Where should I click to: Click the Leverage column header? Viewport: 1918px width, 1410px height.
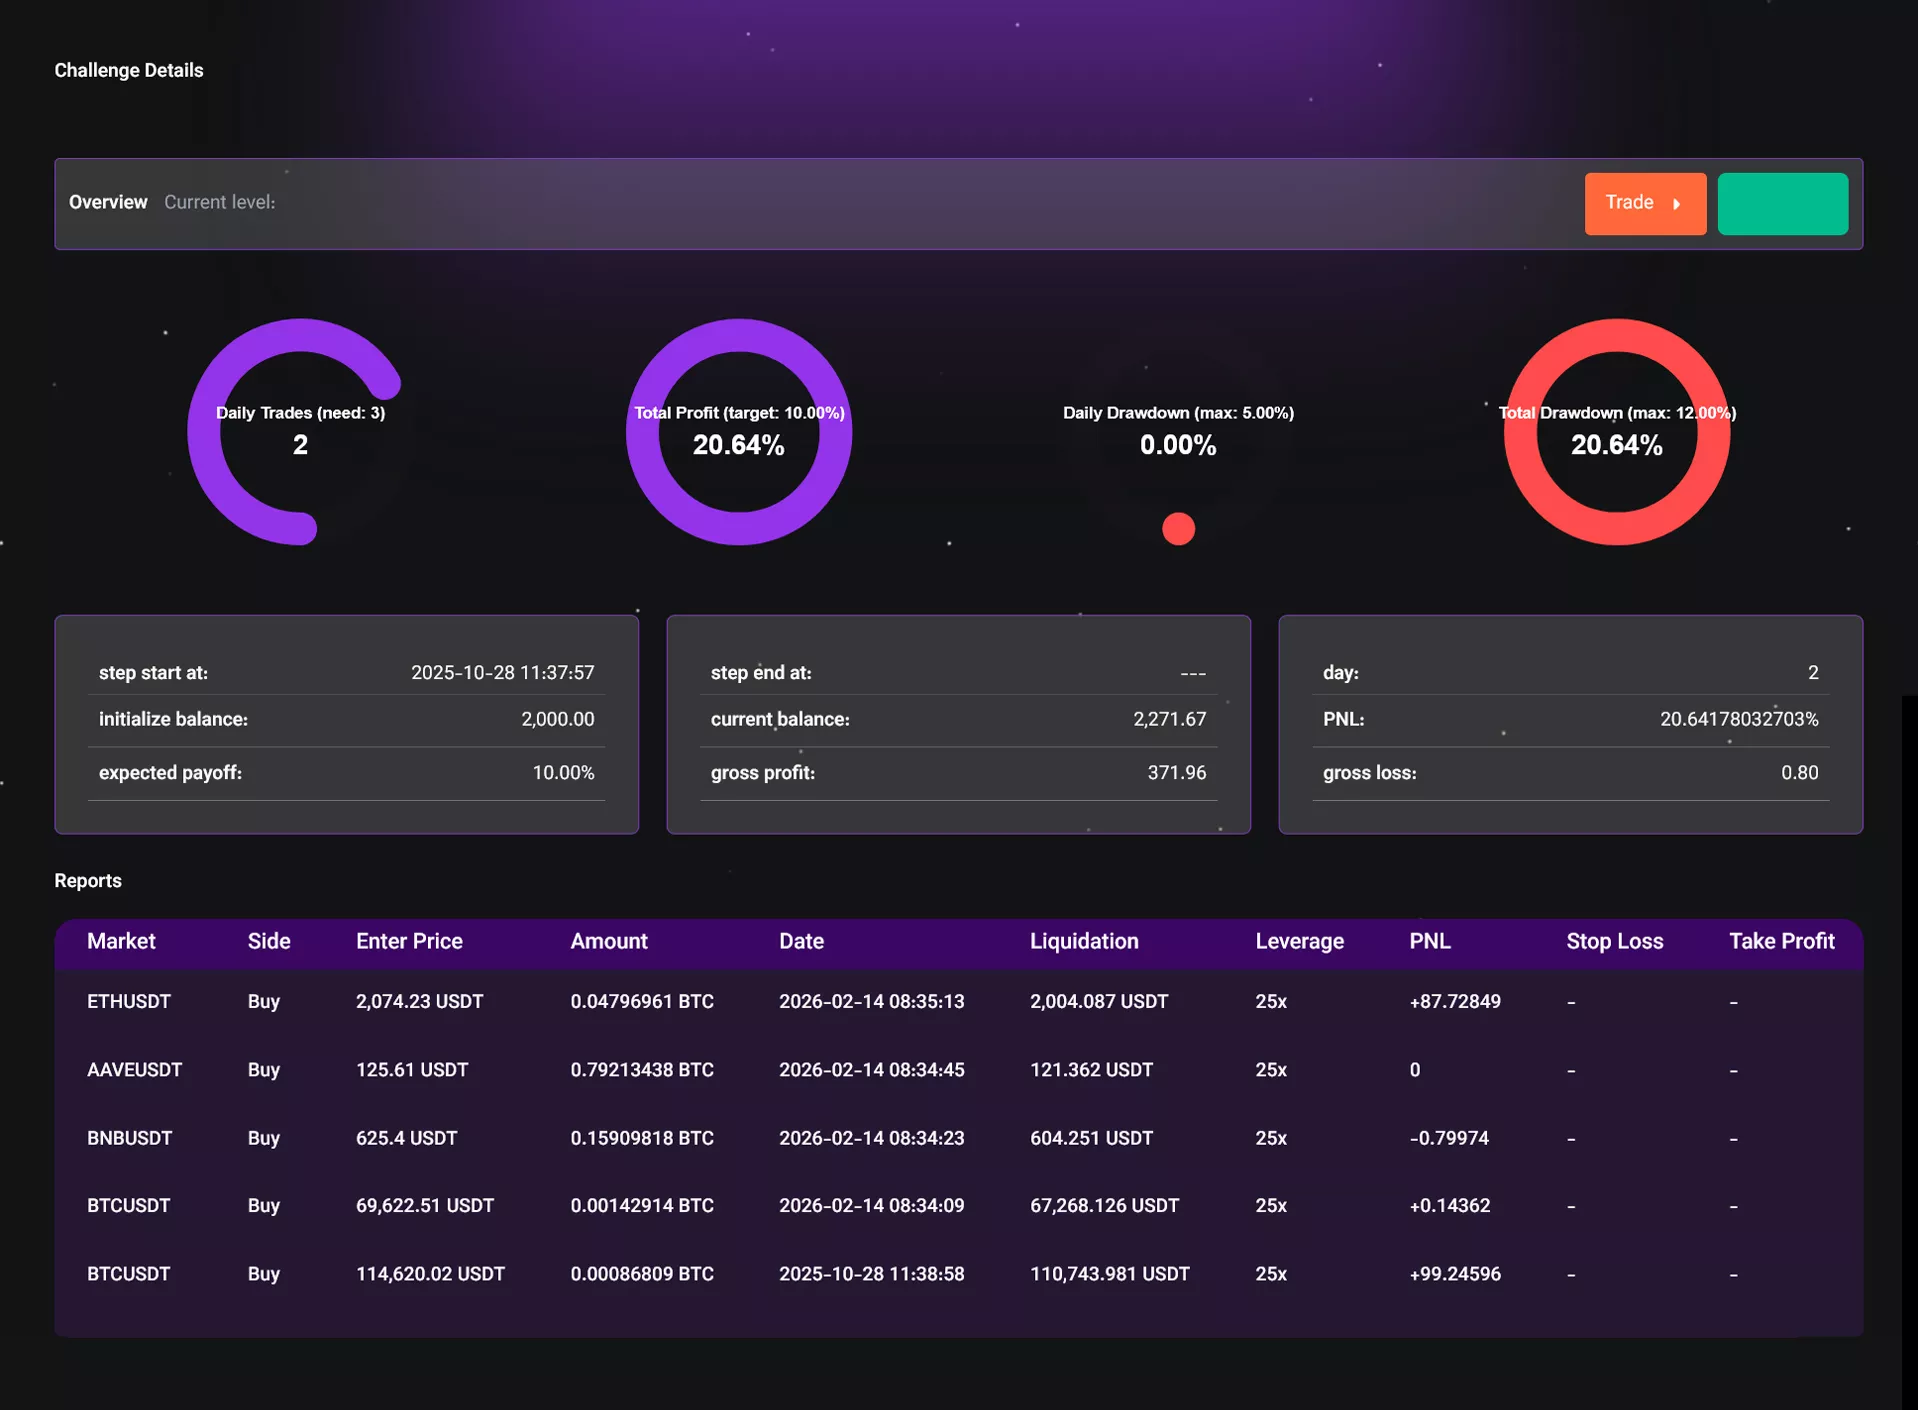pos(1299,941)
